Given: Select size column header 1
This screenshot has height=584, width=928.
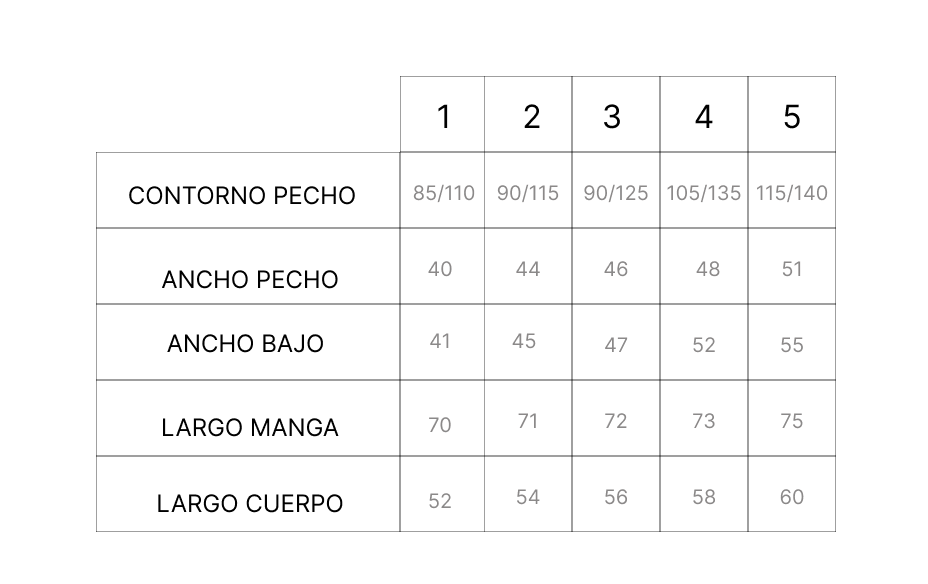Looking at the screenshot, I should 444,117.
